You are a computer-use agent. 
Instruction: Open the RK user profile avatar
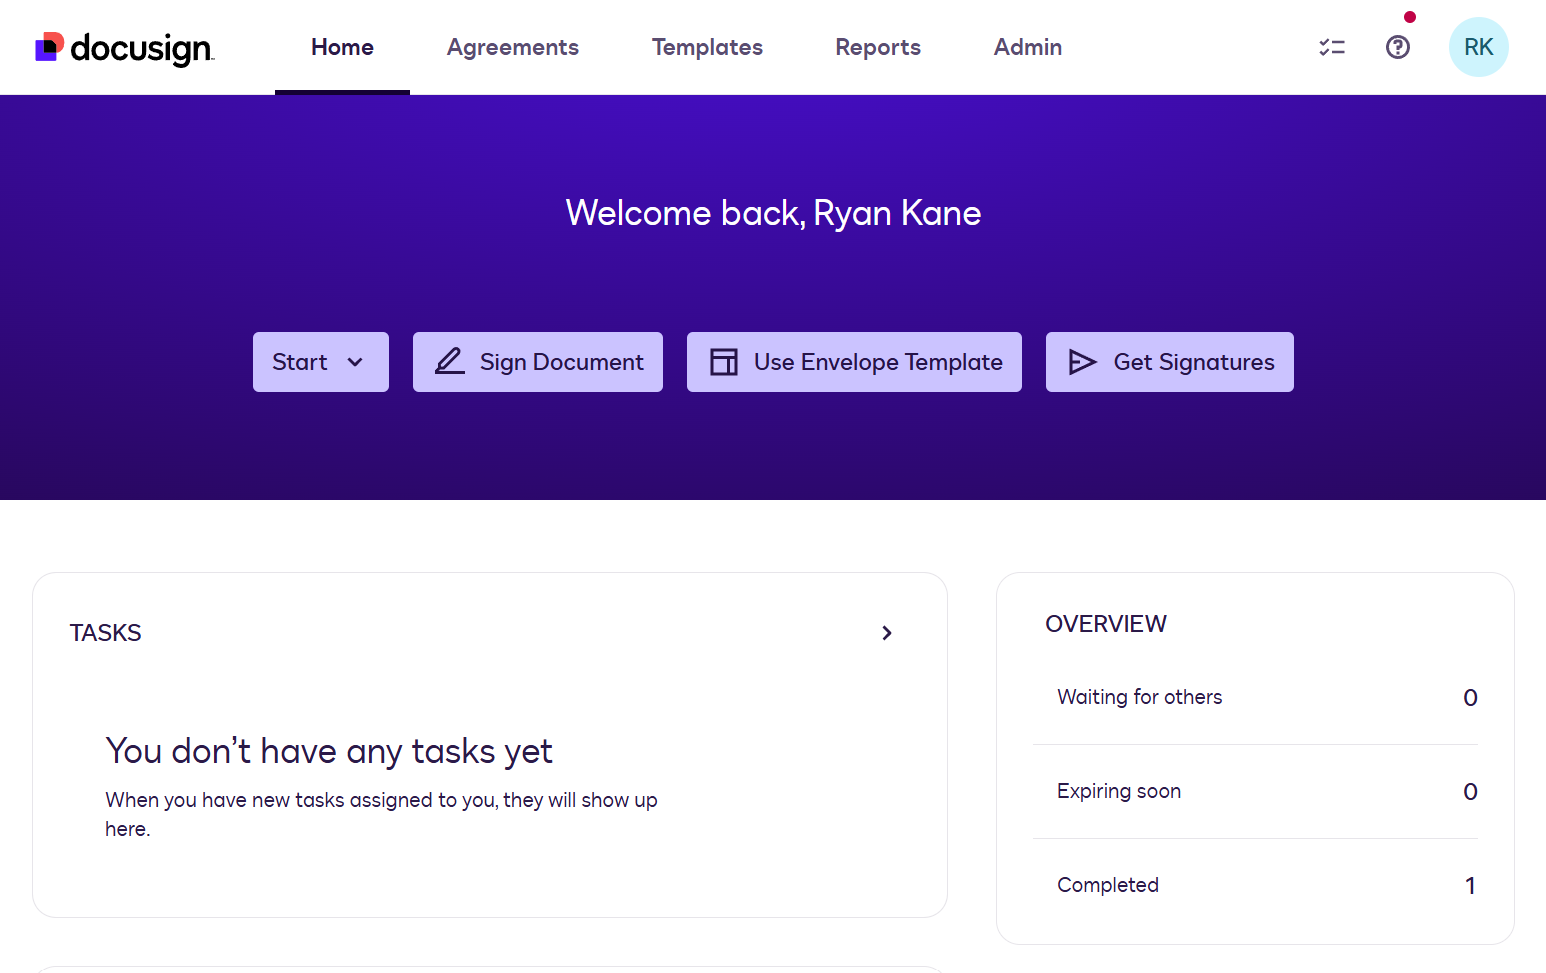pyautogui.click(x=1479, y=47)
